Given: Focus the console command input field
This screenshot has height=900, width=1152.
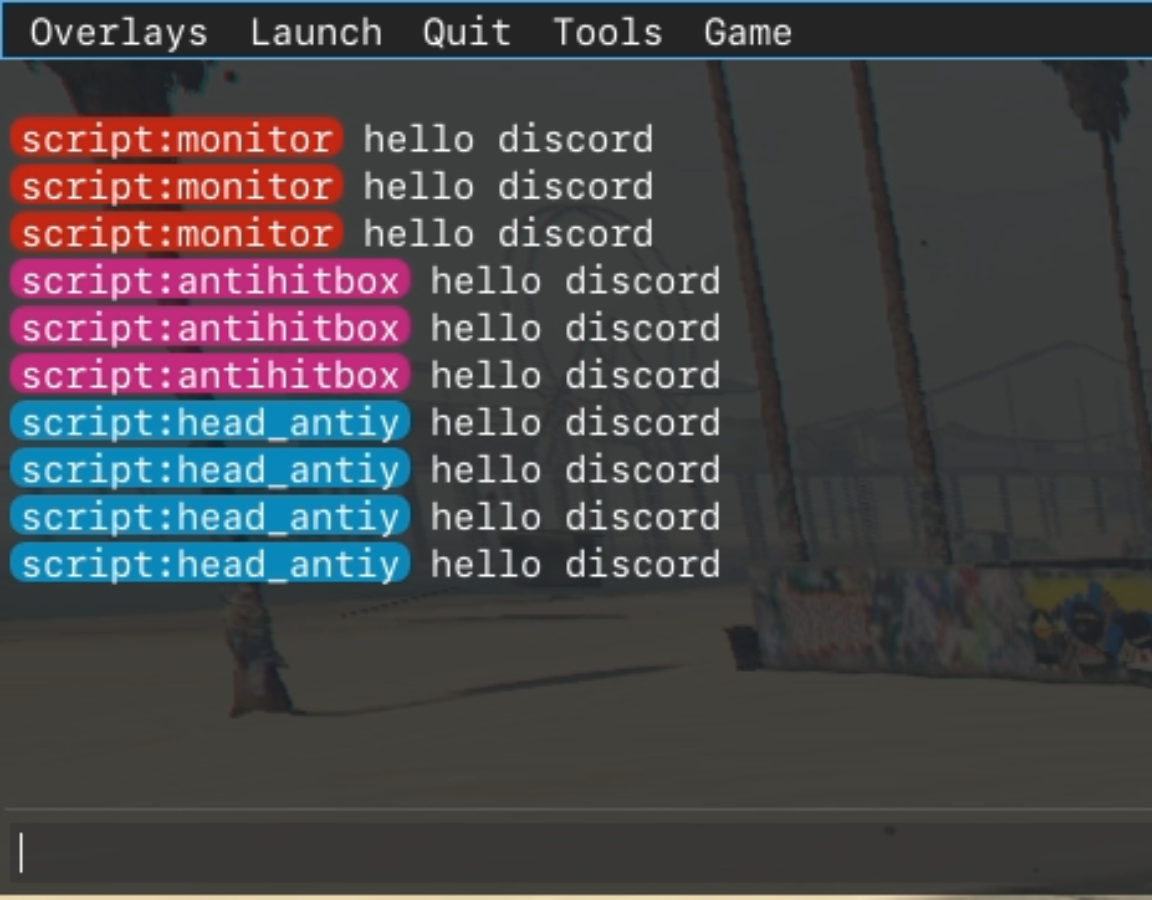Looking at the screenshot, I should click(578, 852).
